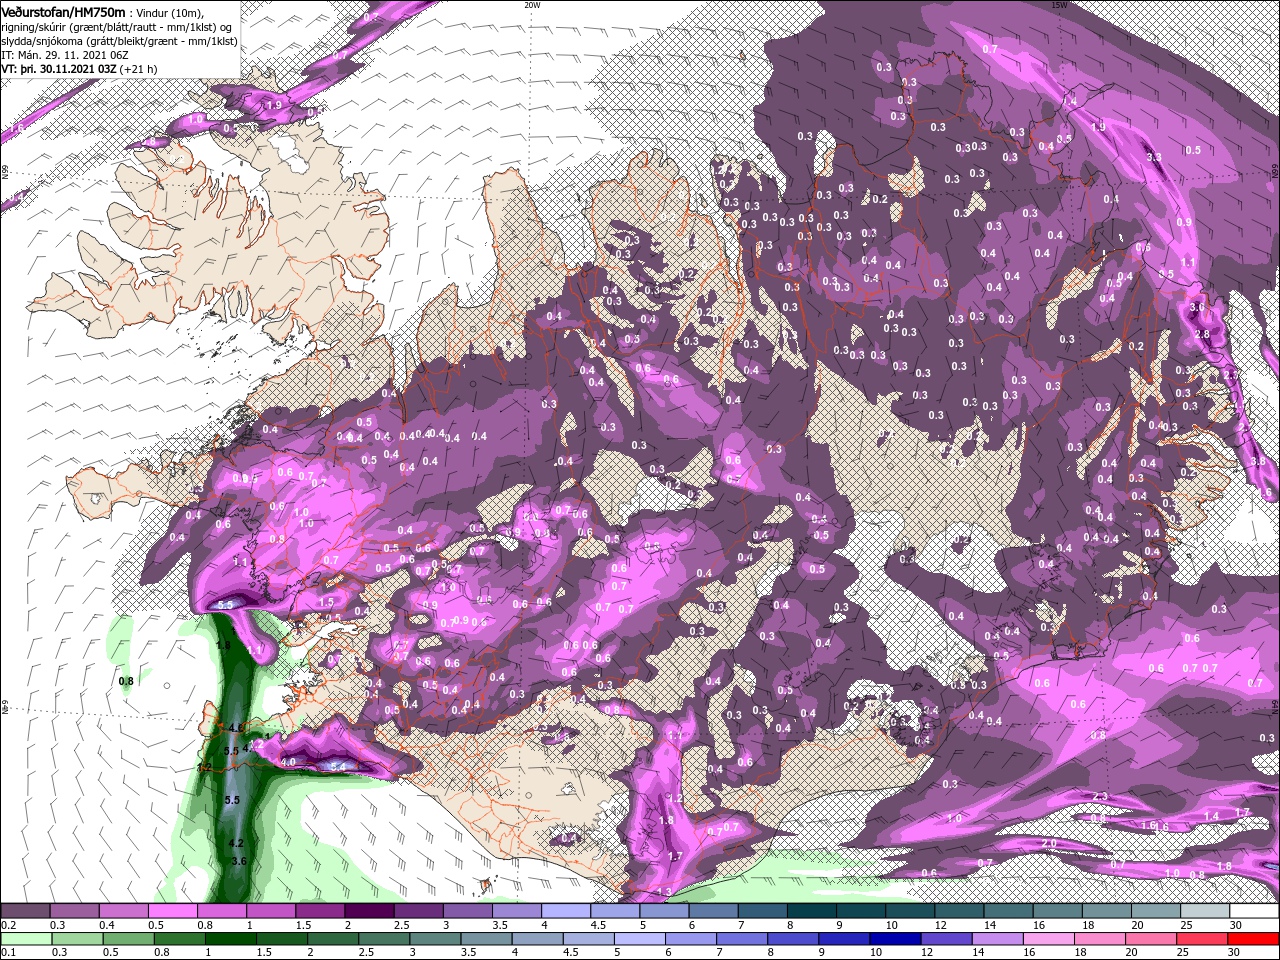This screenshot has height=960, width=1280.
Task: Click the '3.3' precipitation value on the map
Action: coord(1153,157)
